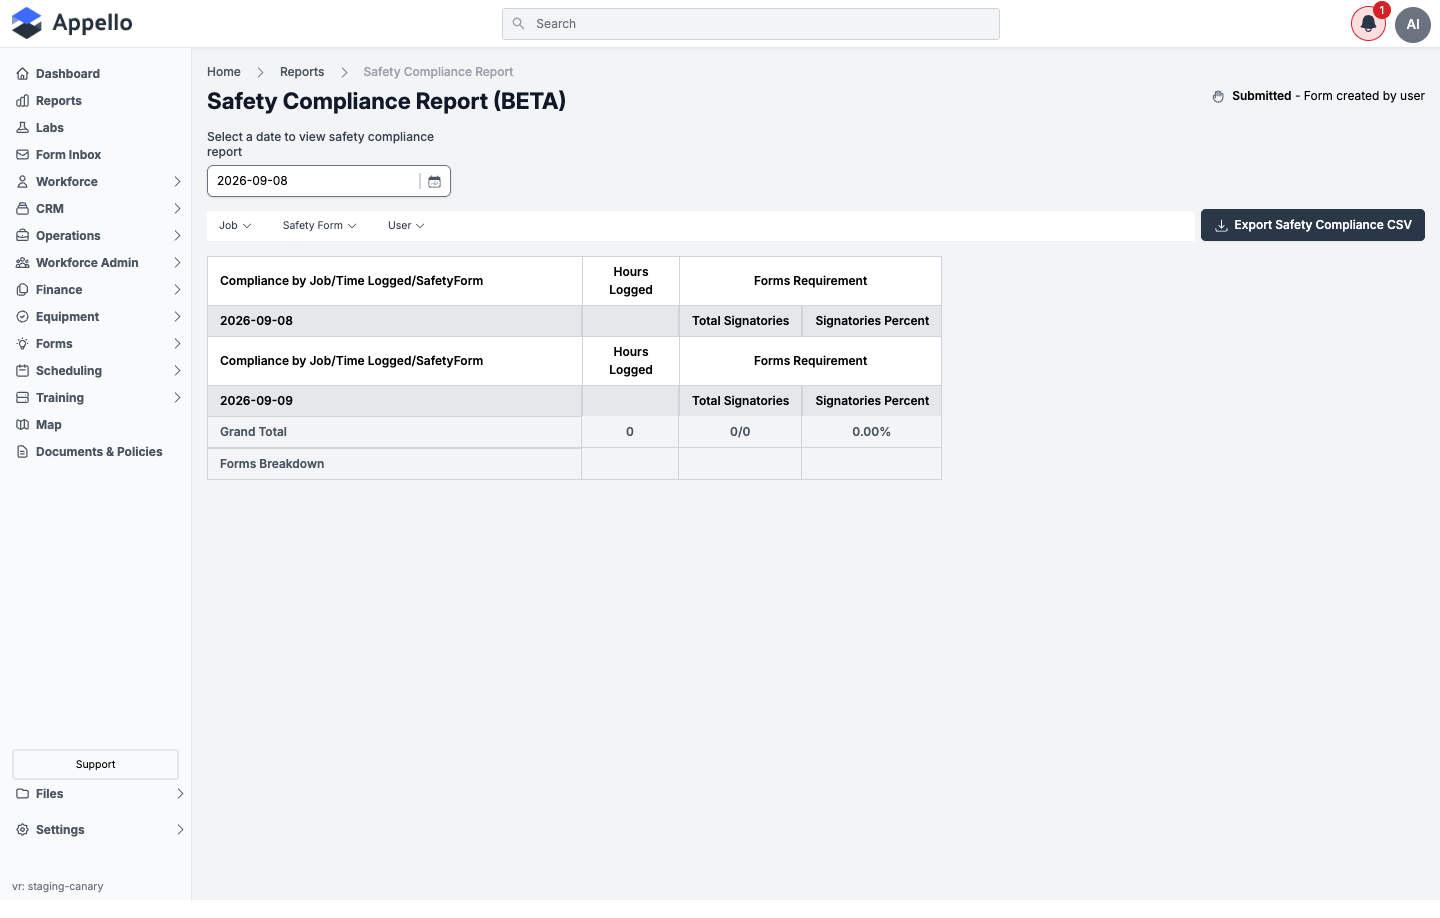Image resolution: width=1440 pixels, height=918 pixels.
Task: Click the Reports chart icon in sidebar
Action: [x=22, y=101]
